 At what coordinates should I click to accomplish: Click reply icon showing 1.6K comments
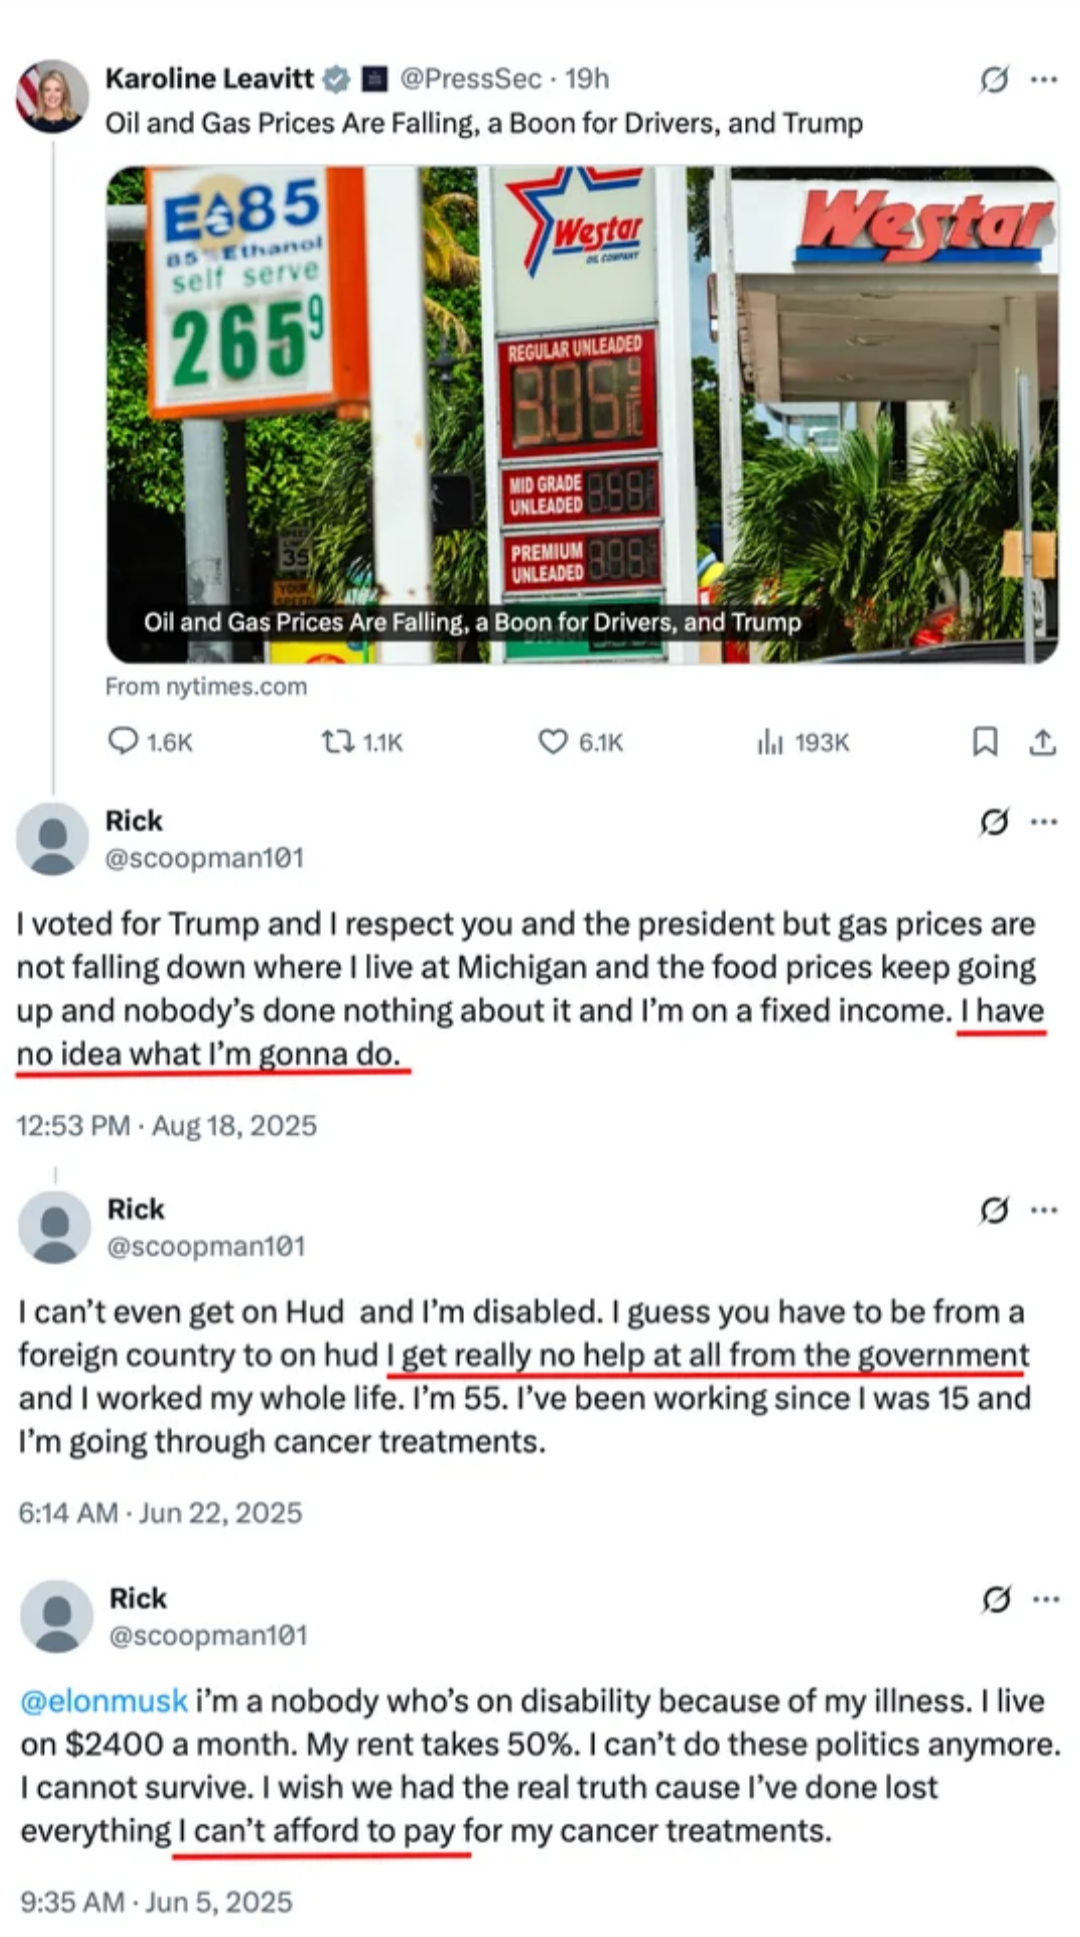[x=122, y=741]
